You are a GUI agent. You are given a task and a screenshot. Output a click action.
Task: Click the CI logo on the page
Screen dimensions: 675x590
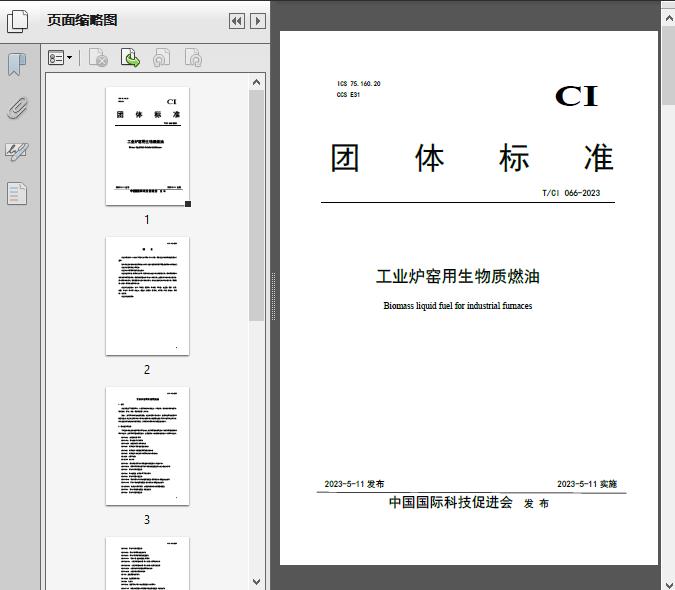(x=576, y=96)
